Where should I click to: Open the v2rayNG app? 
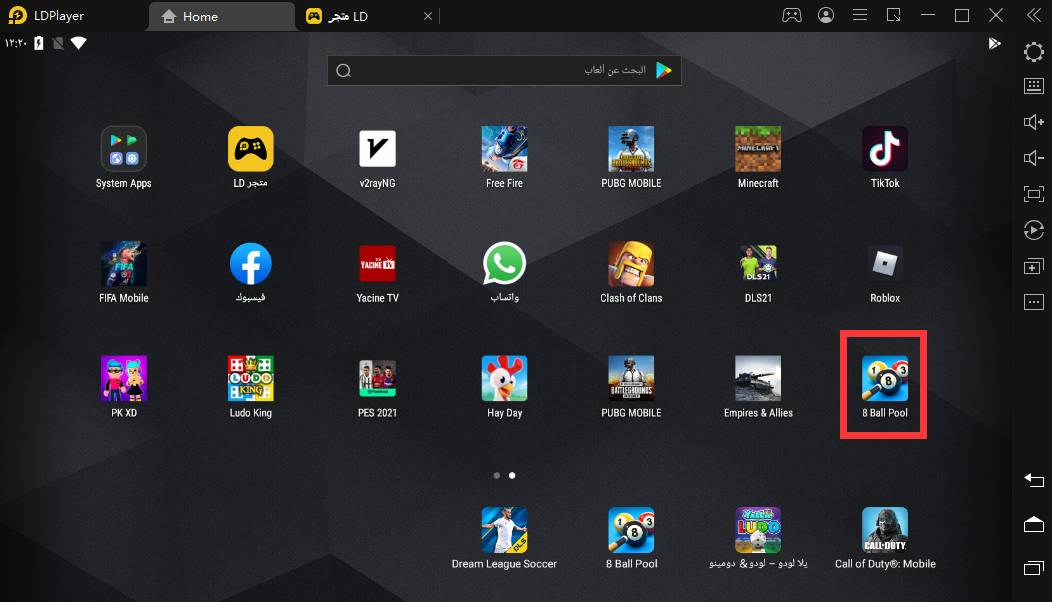377,149
